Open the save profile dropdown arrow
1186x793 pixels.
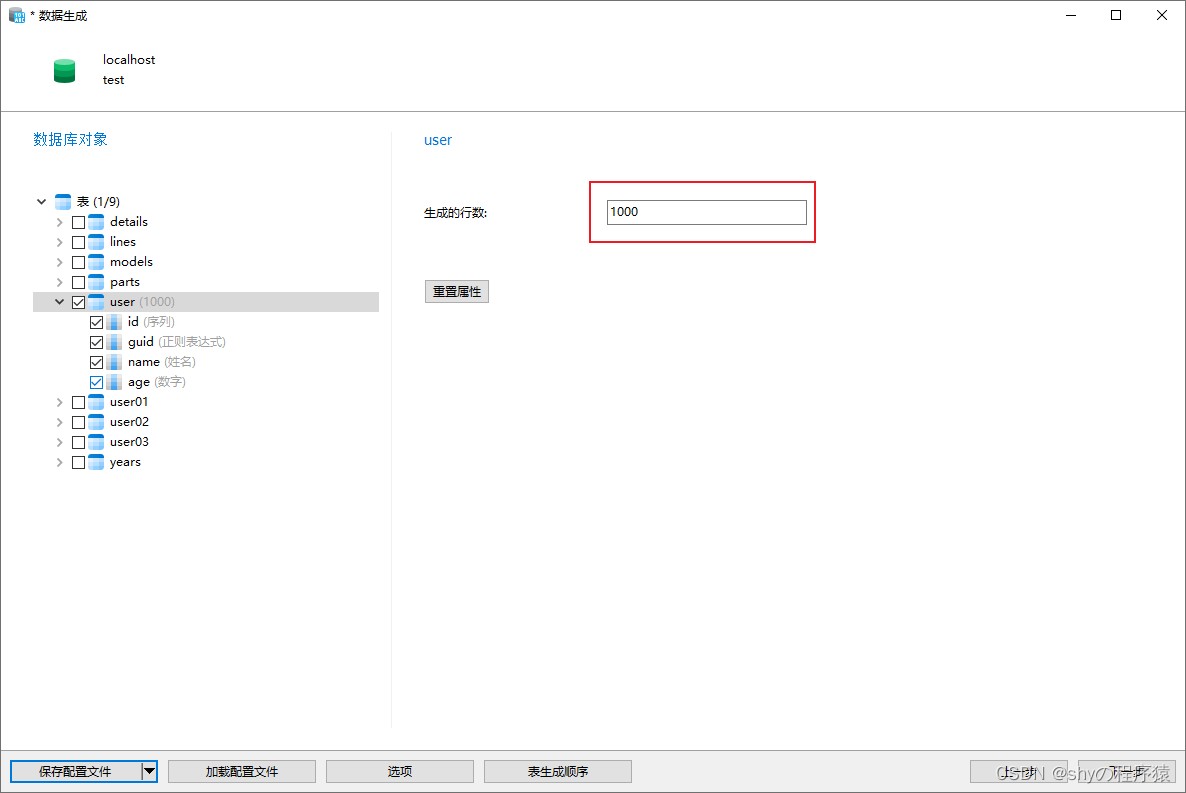(x=150, y=771)
